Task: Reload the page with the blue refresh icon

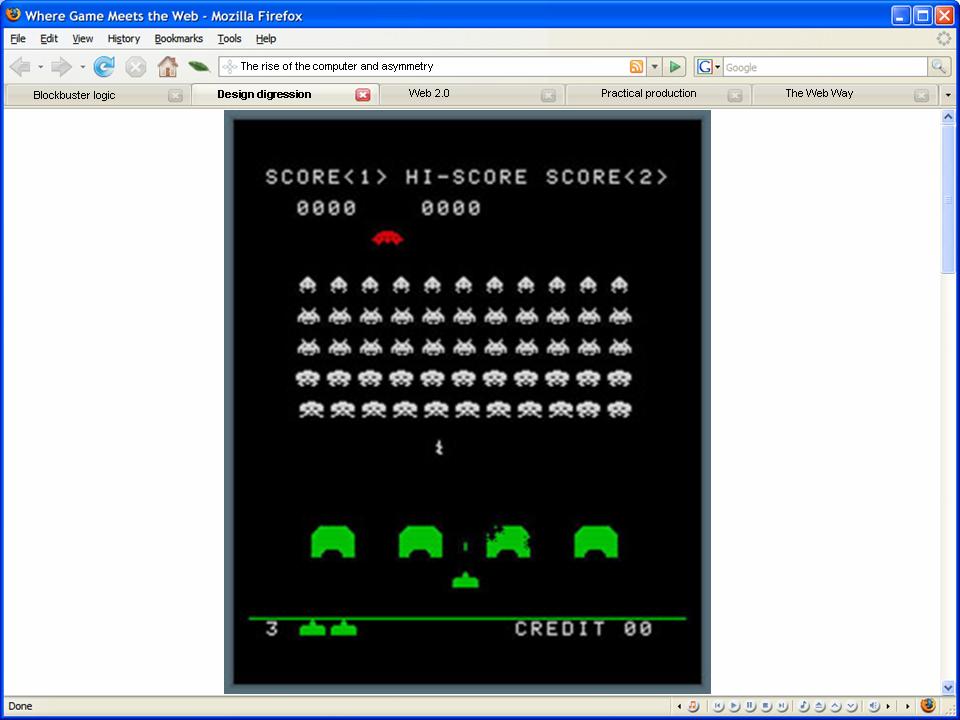Action: tap(104, 67)
